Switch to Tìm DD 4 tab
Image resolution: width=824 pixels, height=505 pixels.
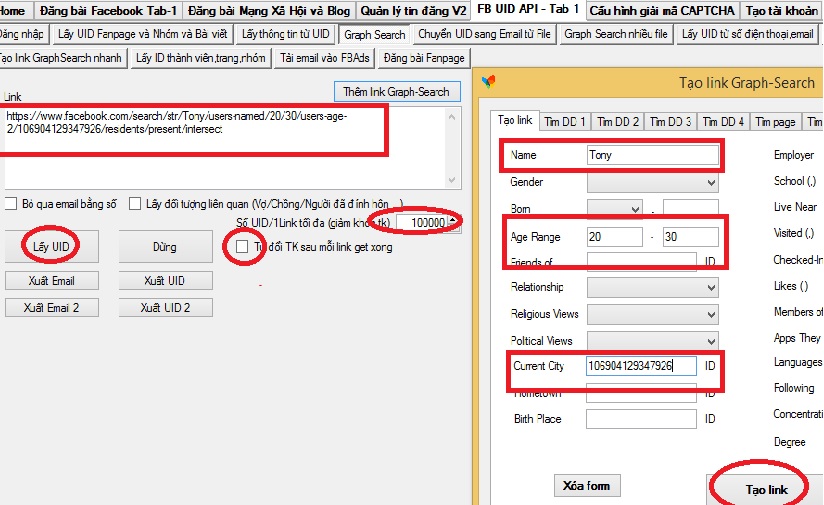[723, 122]
